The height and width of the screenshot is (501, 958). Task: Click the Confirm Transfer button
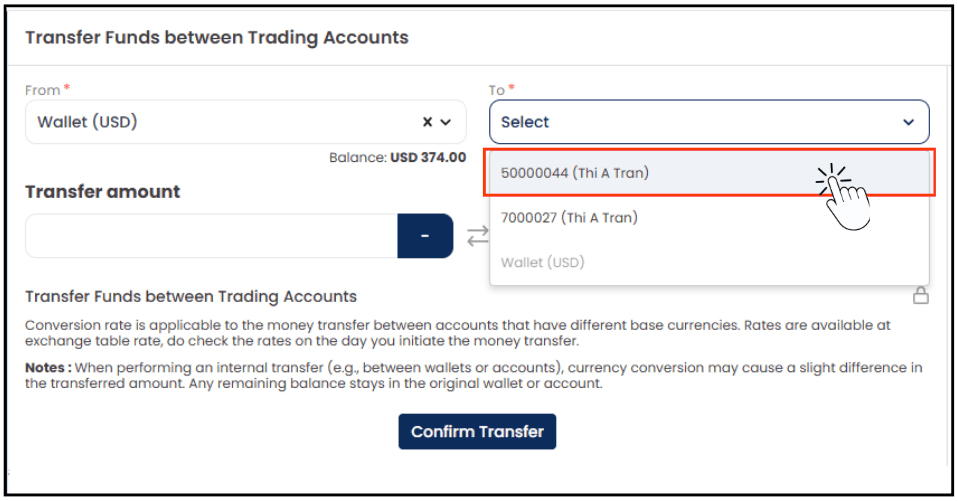(477, 431)
